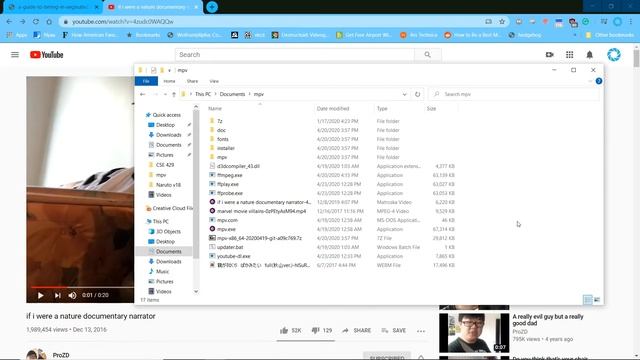Open A really evil guy video thumbnail
The width and height of the screenshot is (640, 360).
[x=474, y=333]
